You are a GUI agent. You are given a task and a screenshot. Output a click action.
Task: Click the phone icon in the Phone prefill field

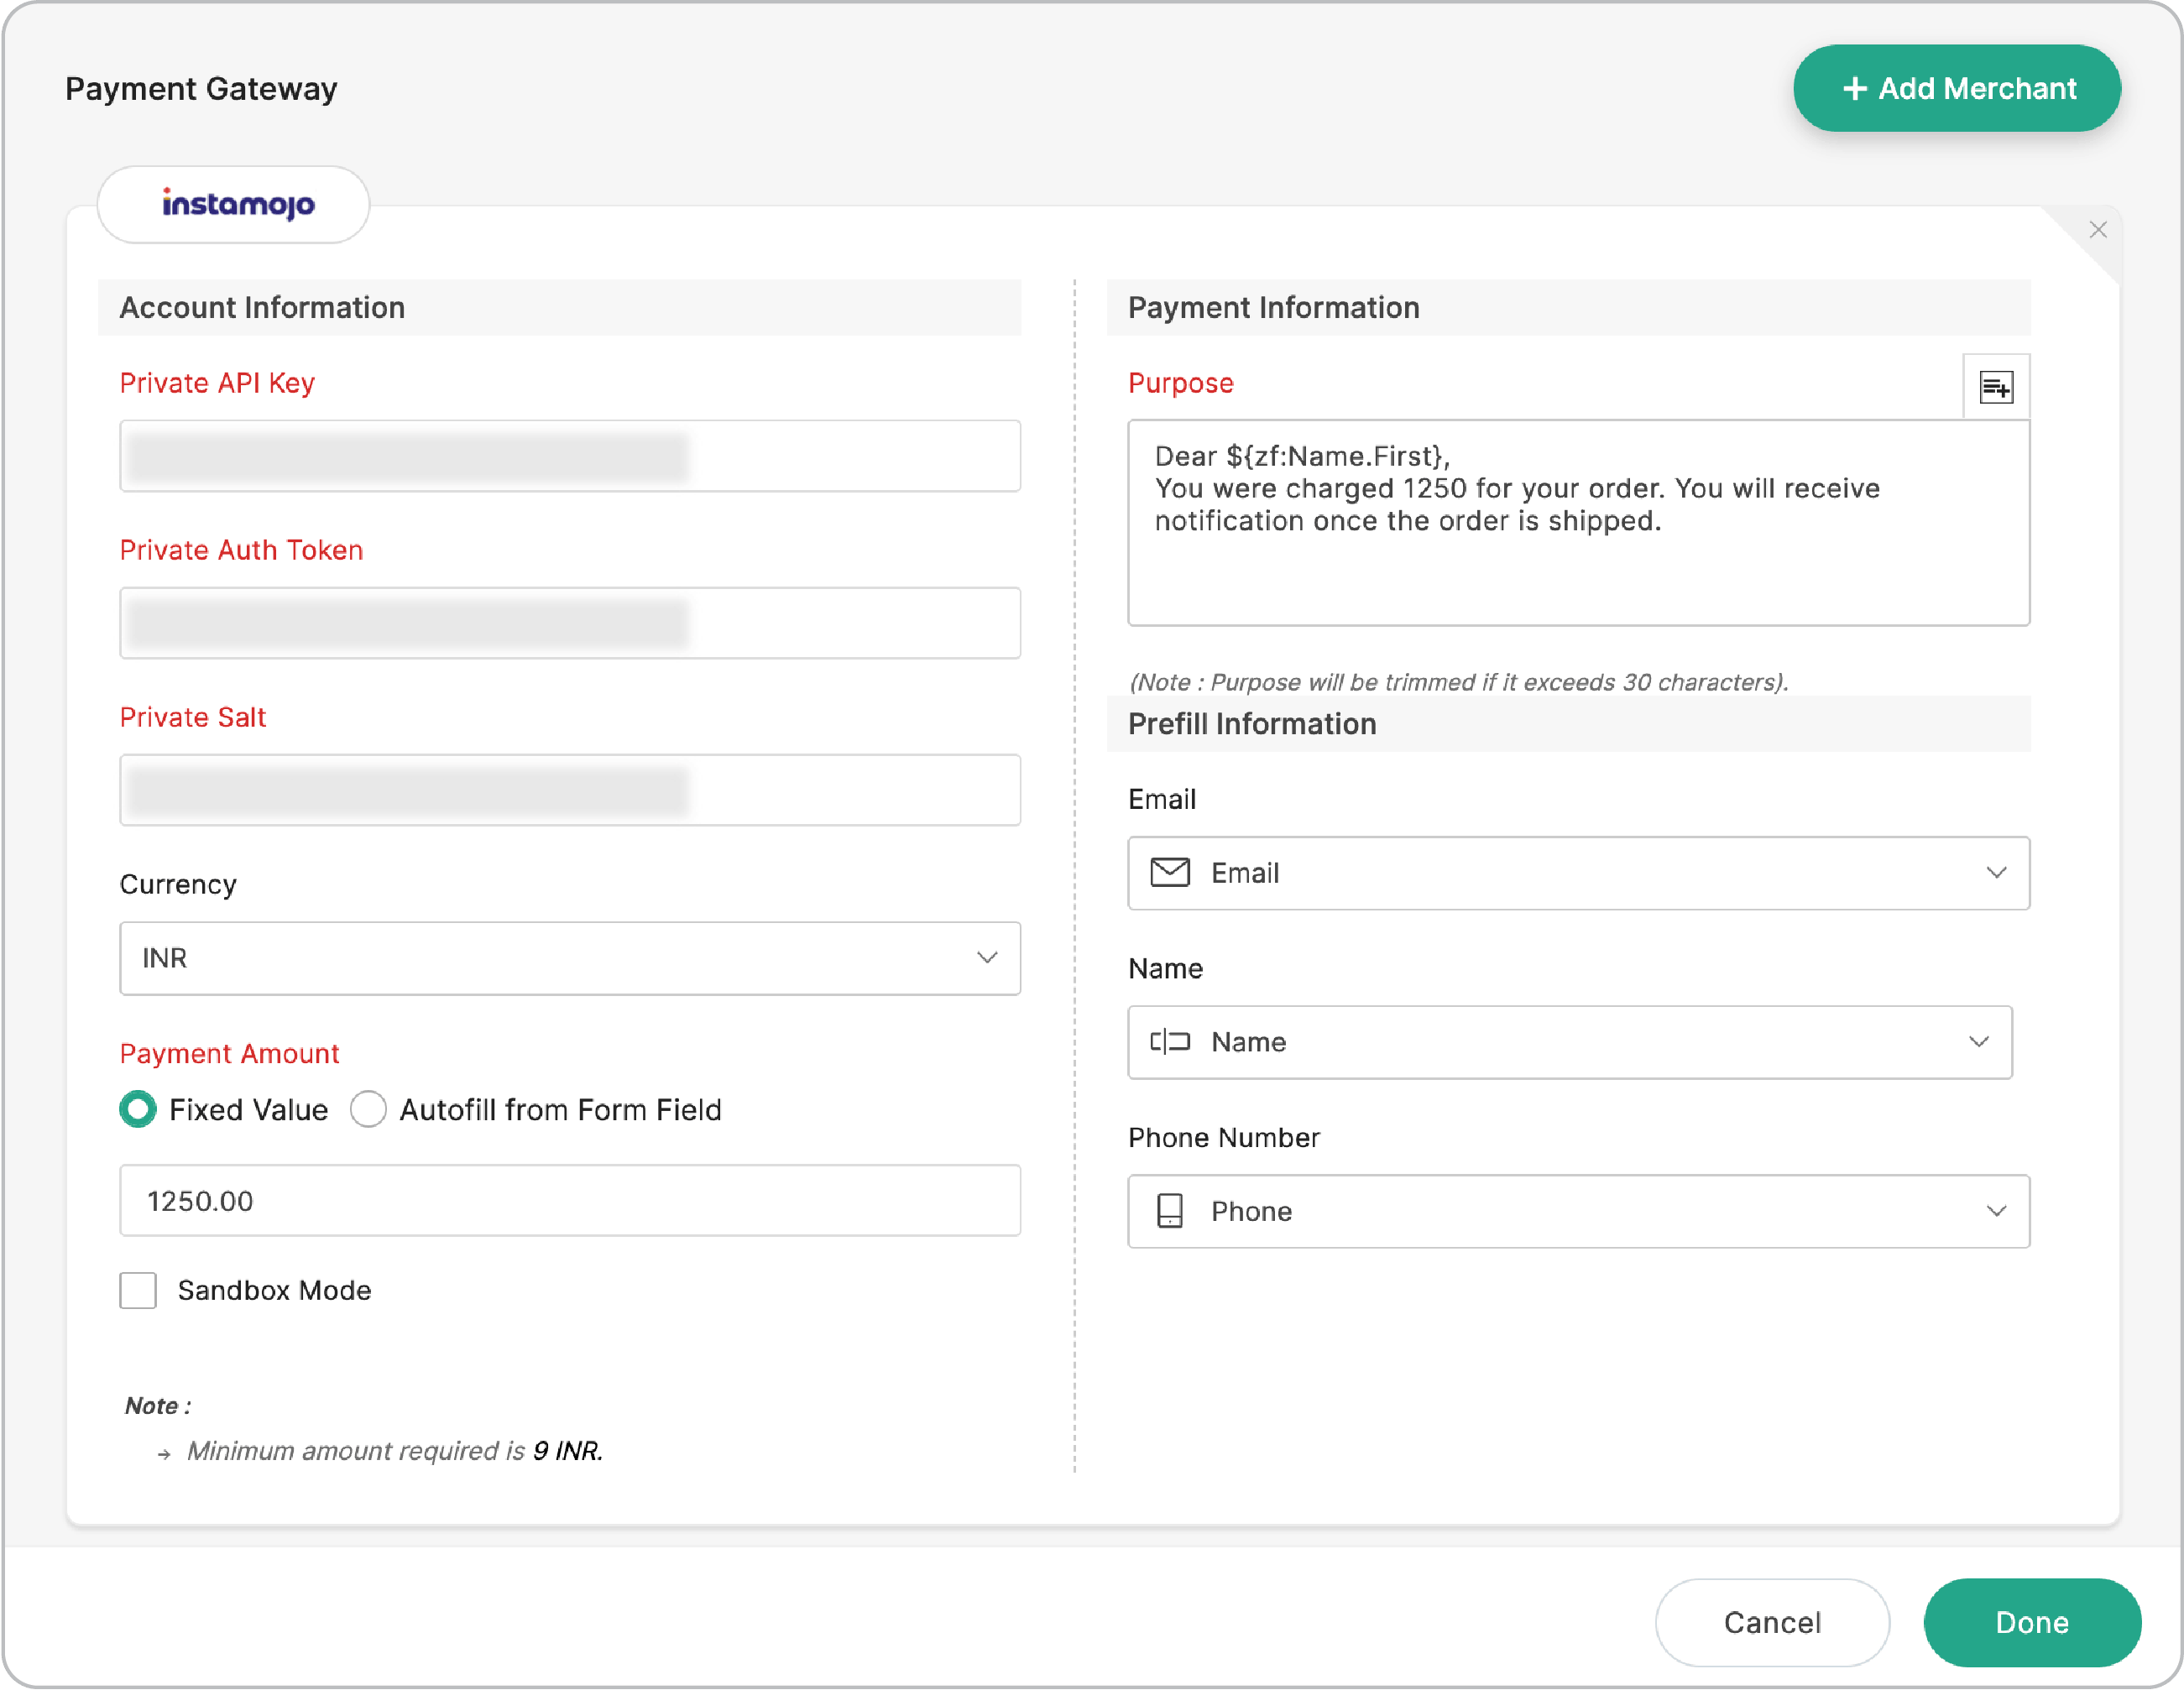coord(1170,1211)
